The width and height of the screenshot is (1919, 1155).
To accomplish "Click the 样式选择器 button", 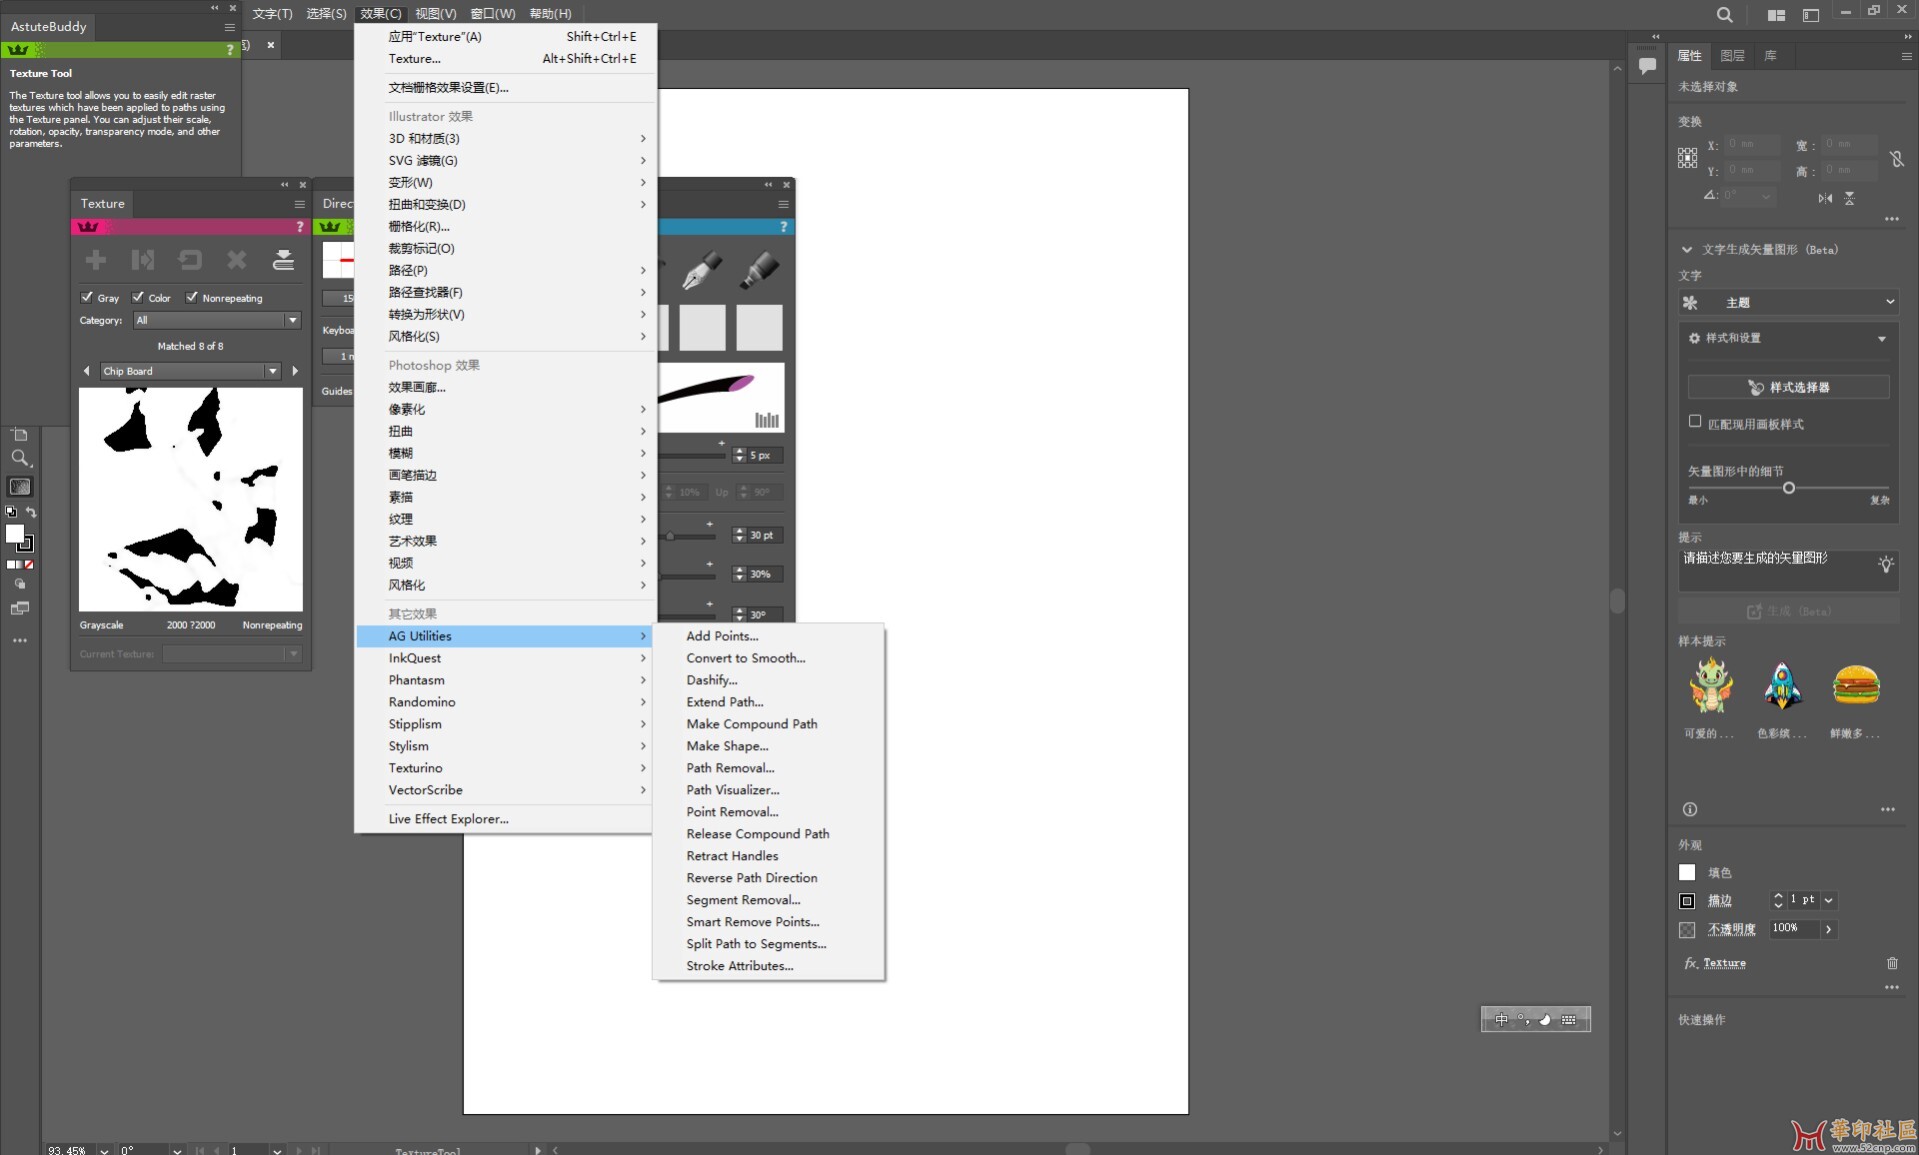I will click(1788, 387).
